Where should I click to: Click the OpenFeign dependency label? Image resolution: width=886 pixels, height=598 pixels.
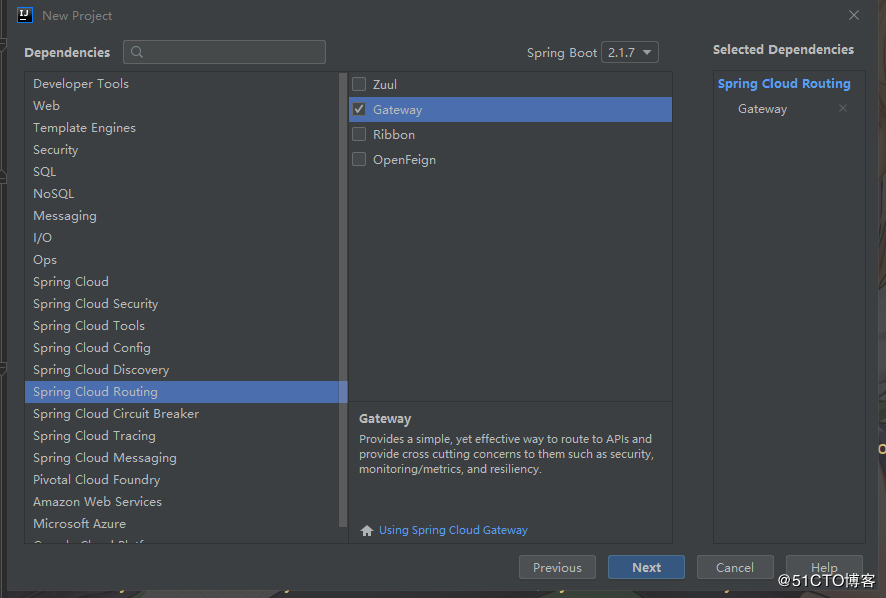[405, 159]
